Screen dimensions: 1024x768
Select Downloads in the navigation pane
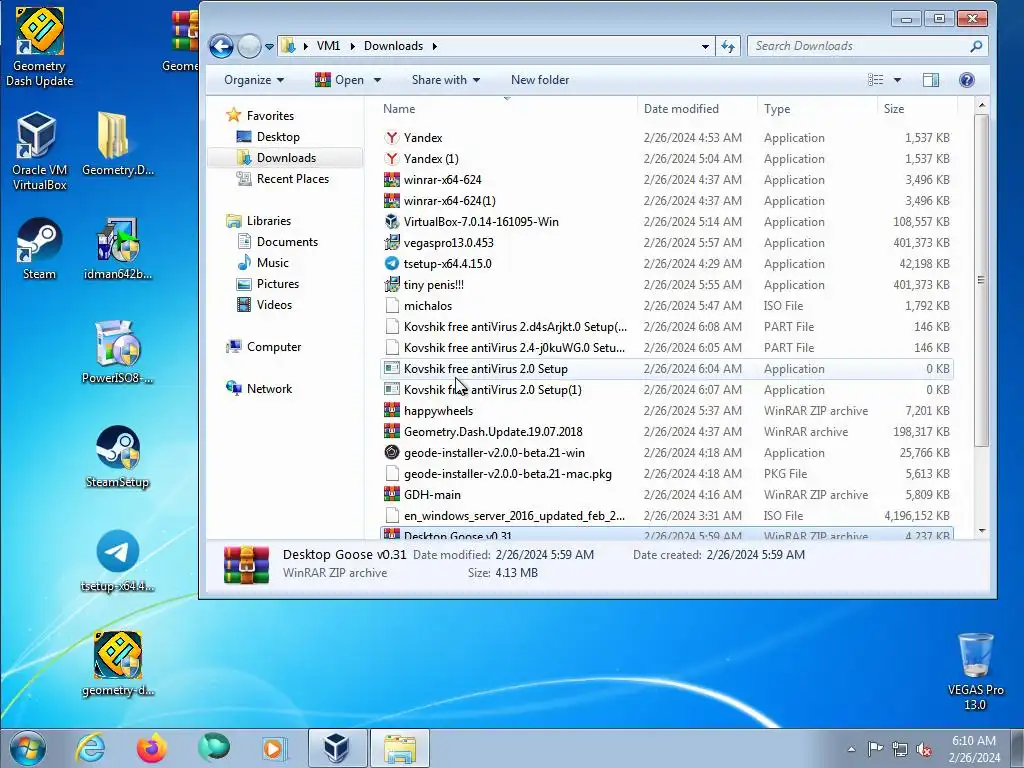click(x=285, y=157)
